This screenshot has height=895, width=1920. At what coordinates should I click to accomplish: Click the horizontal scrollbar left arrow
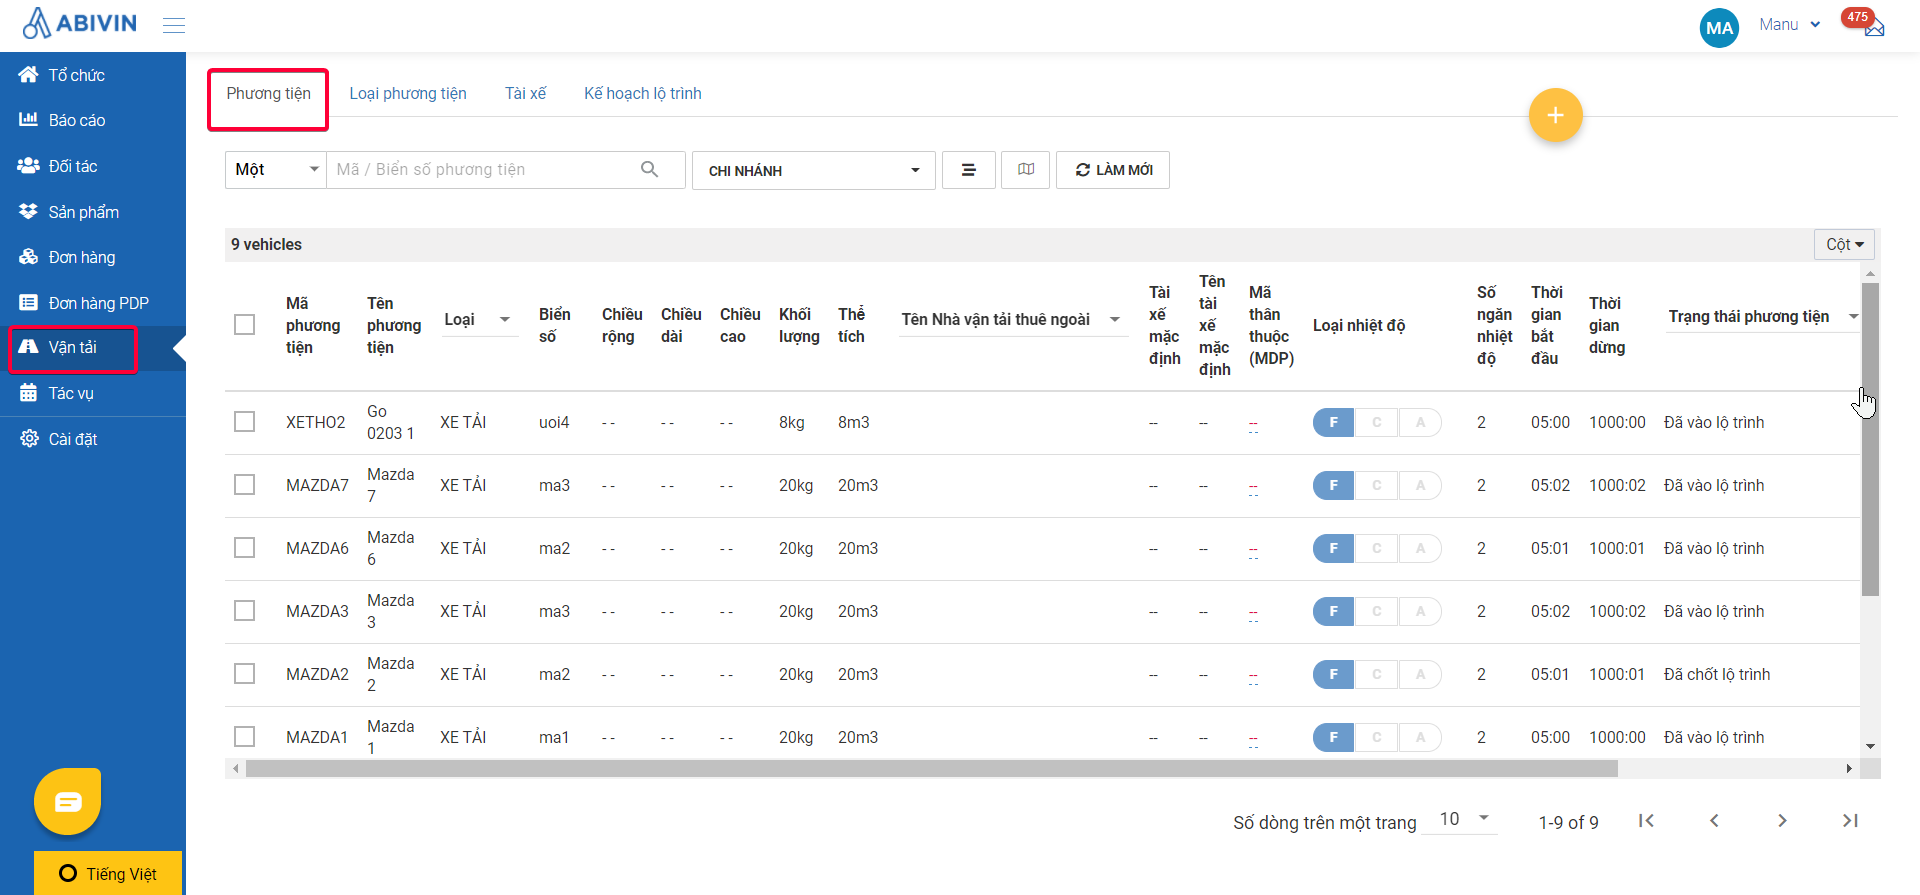tap(236, 769)
